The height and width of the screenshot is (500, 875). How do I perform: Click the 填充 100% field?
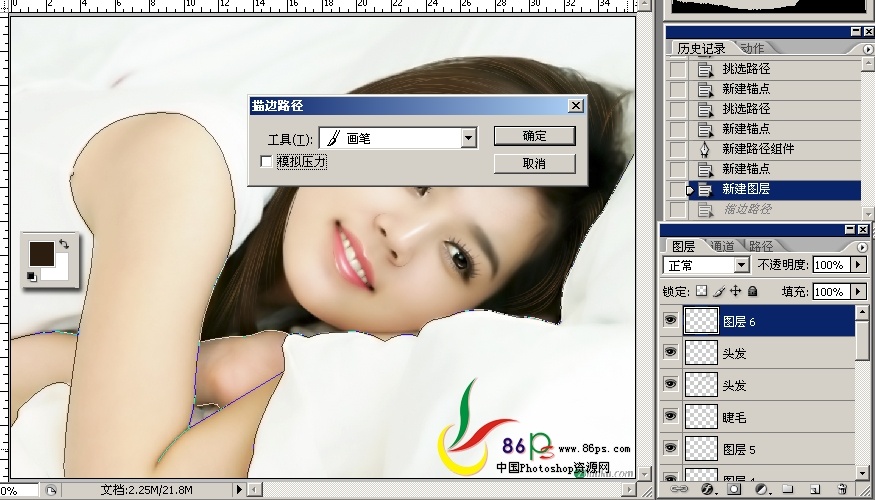832,291
